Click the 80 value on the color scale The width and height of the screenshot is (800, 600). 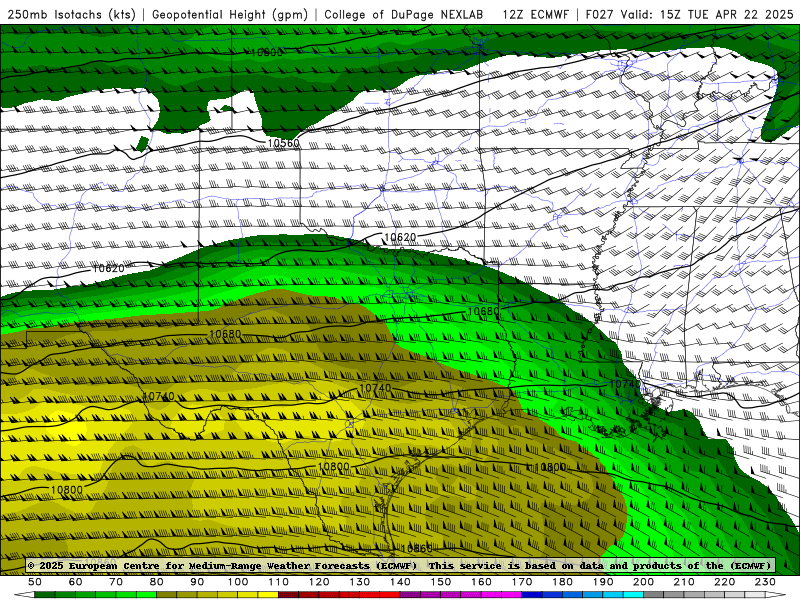(157, 582)
